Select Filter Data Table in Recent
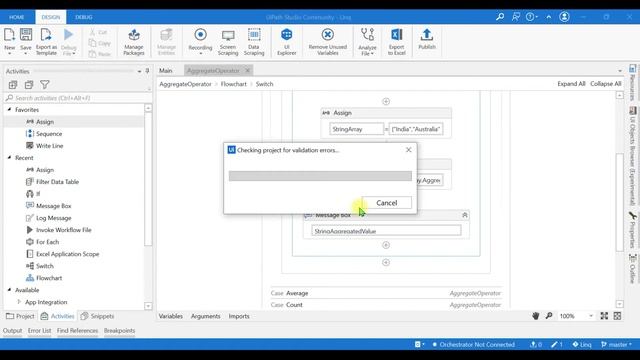 57,182
